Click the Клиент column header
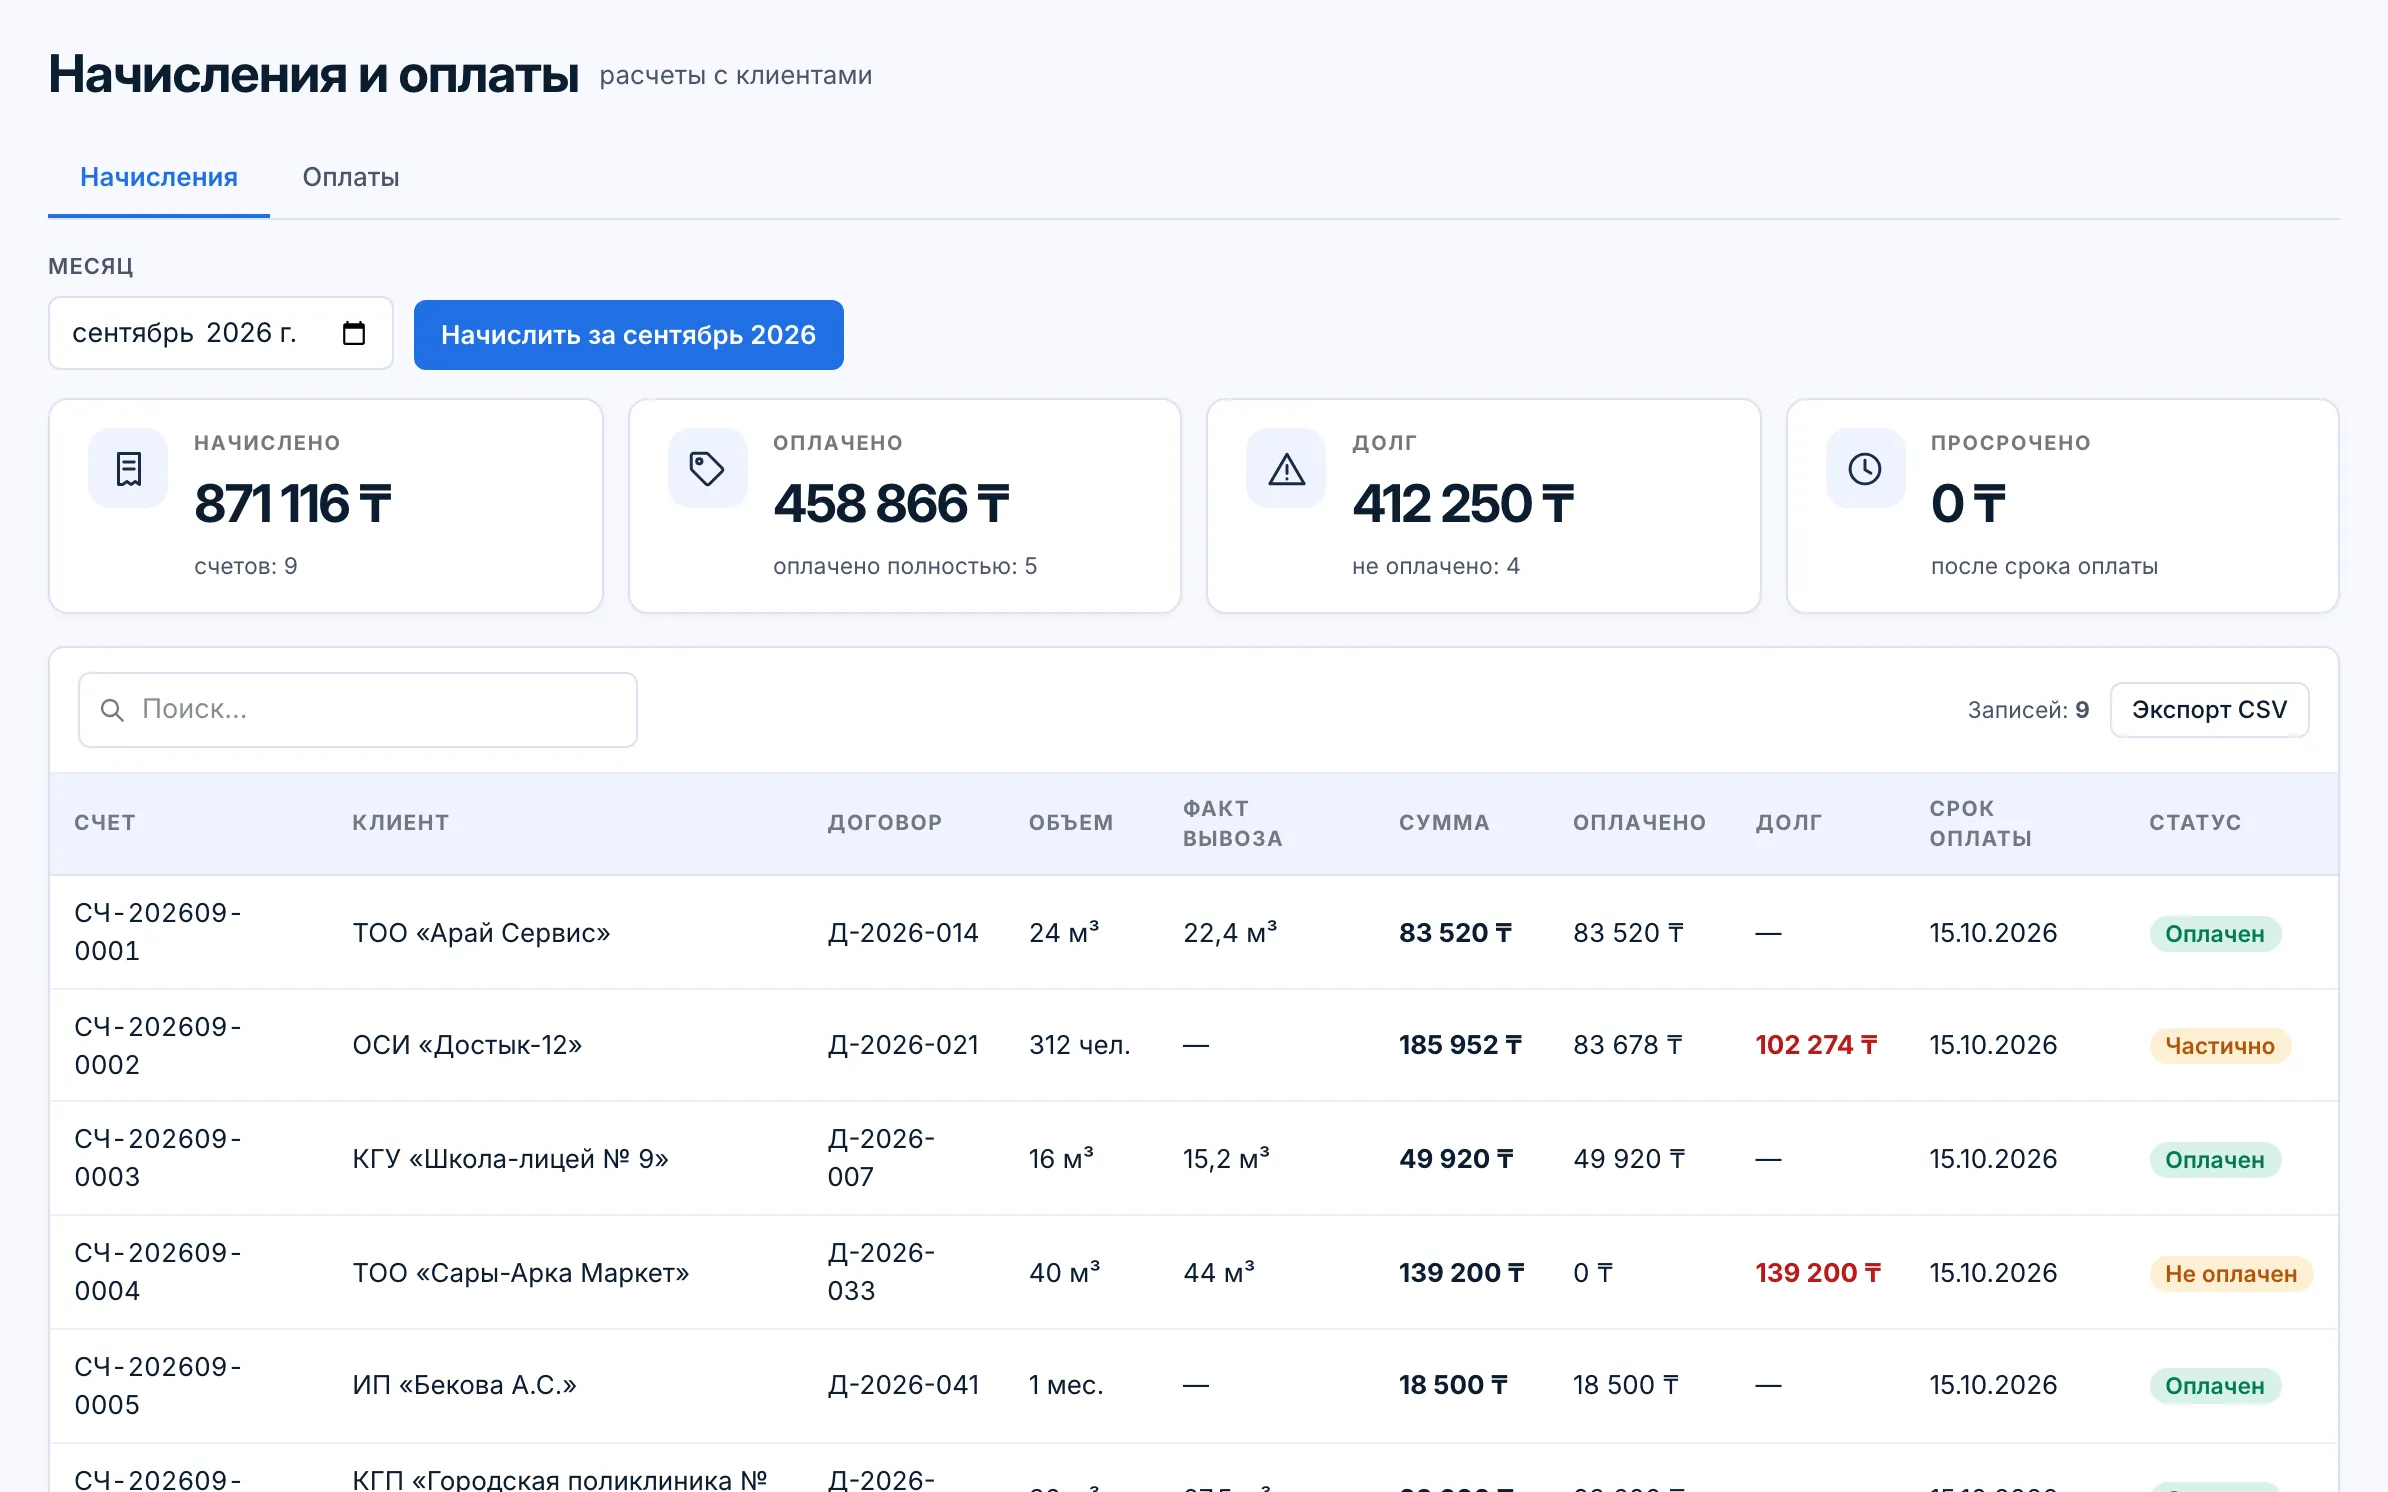This screenshot has height=1492, width=2388. click(400, 823)
